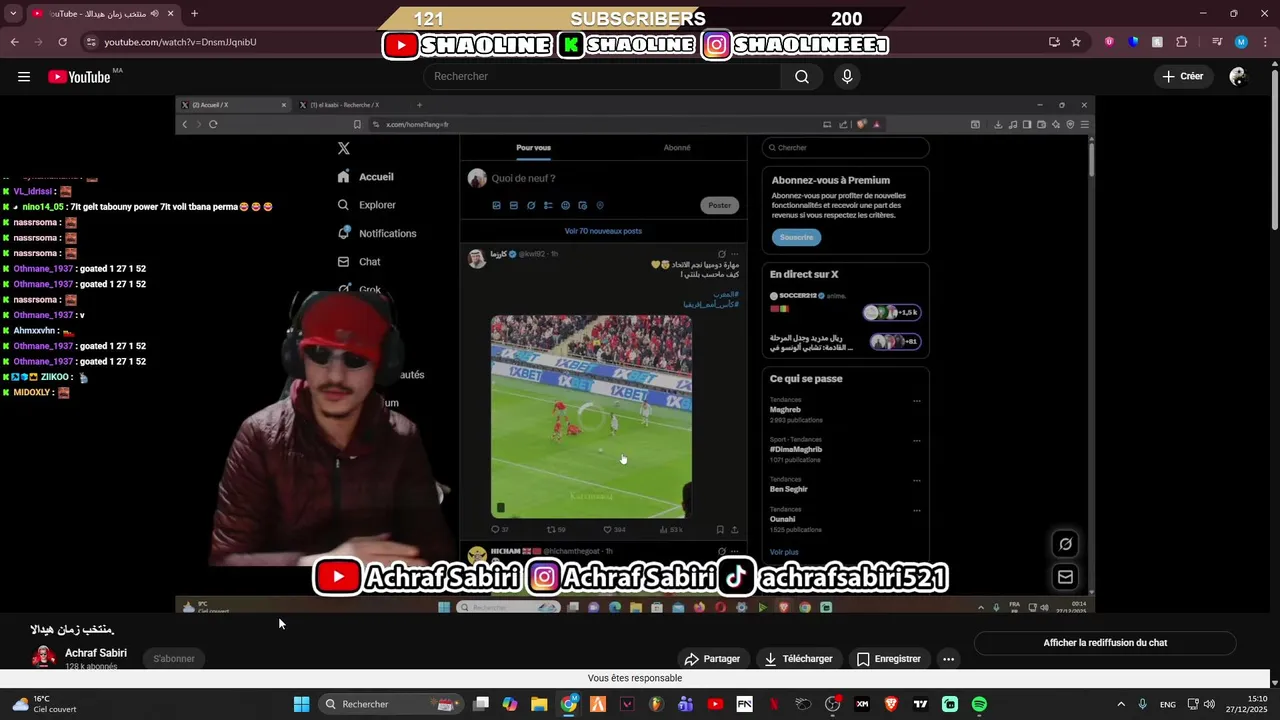The width and height of the screenshot is (1280, 720).
Task: Open the Achraf Sabiri channel name link
Action: pos(96,653)
